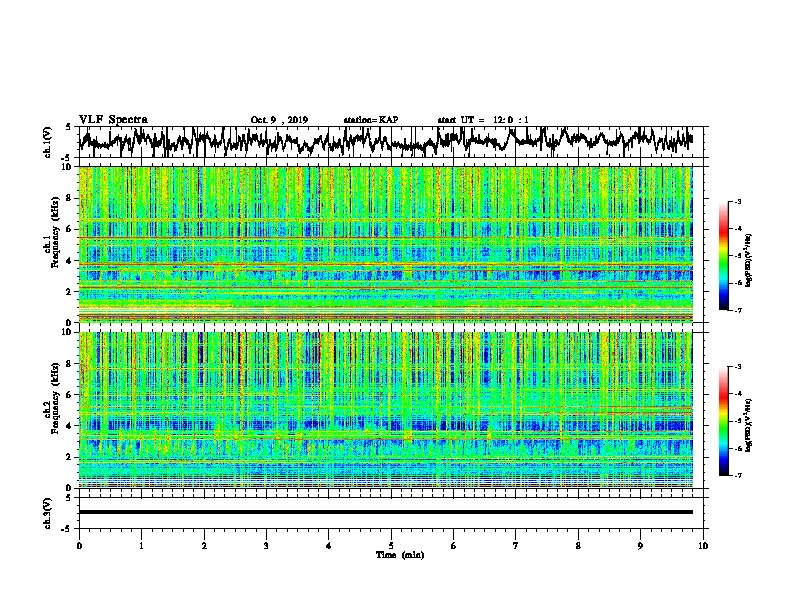Click the 'ch.1(V)' waveform axis label
The width and height of the screenshot is (792, 612).
pos(48,142)
